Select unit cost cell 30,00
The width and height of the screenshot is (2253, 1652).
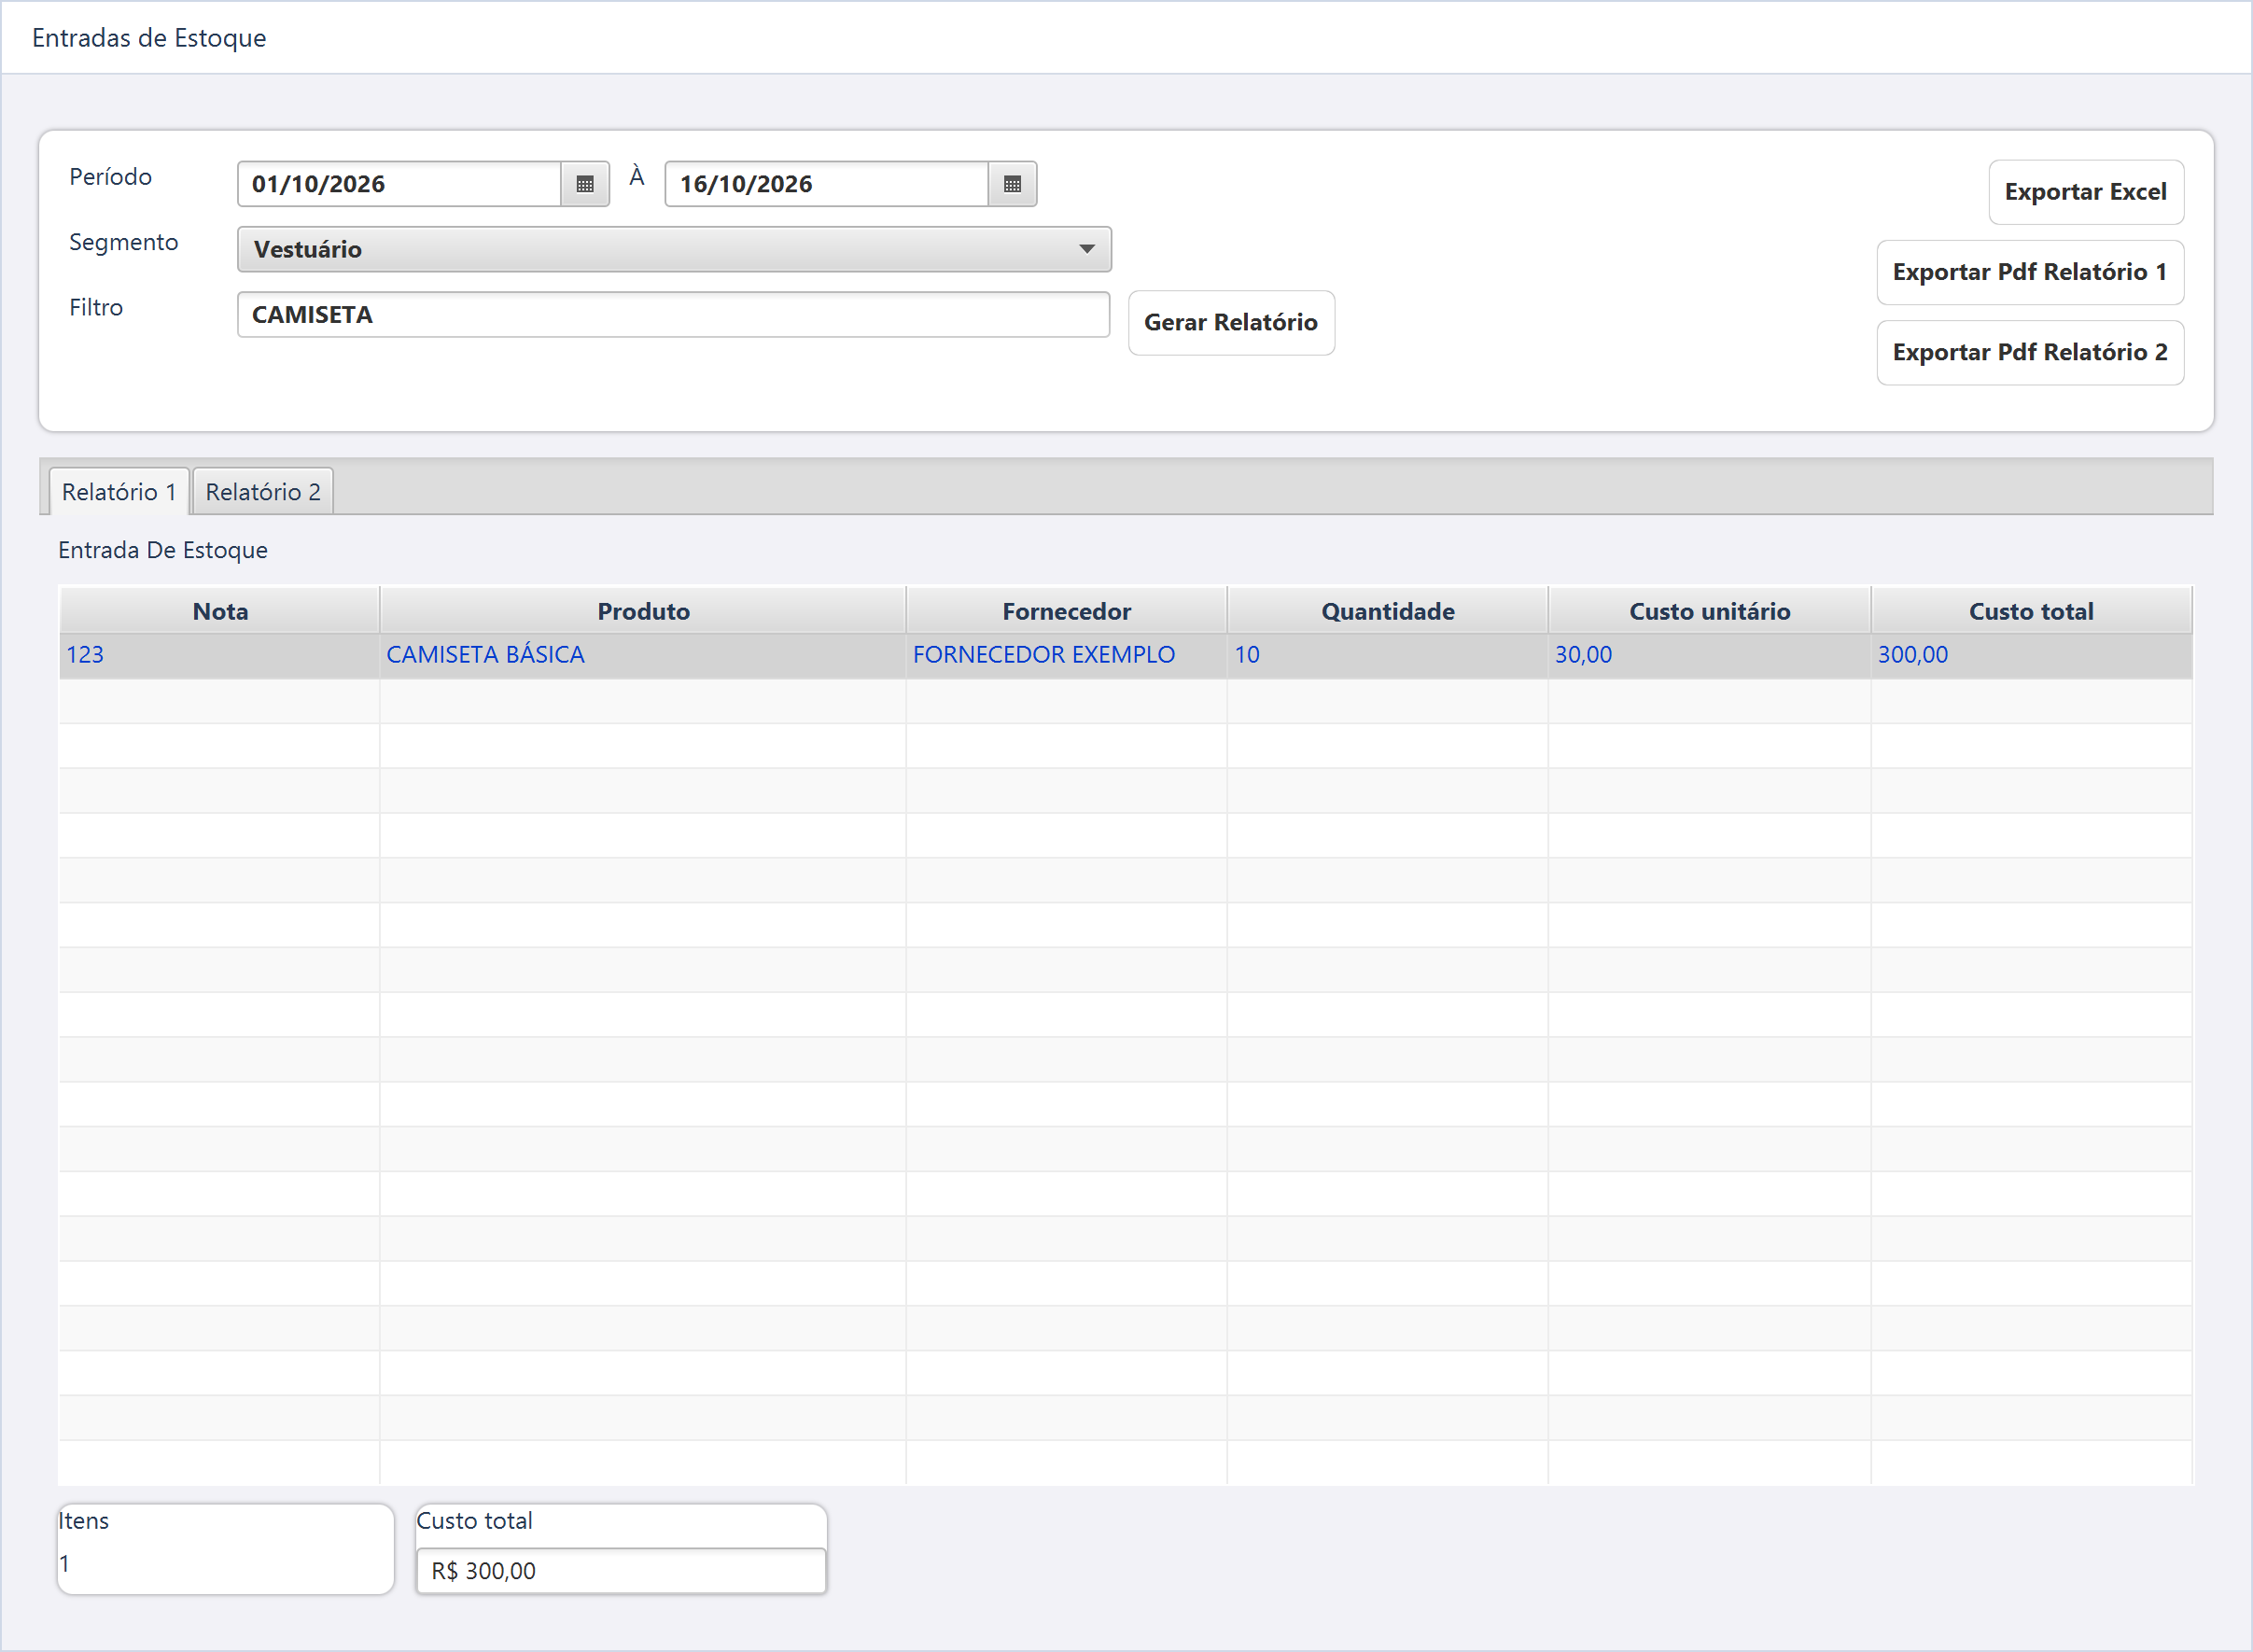(1709, 655)
